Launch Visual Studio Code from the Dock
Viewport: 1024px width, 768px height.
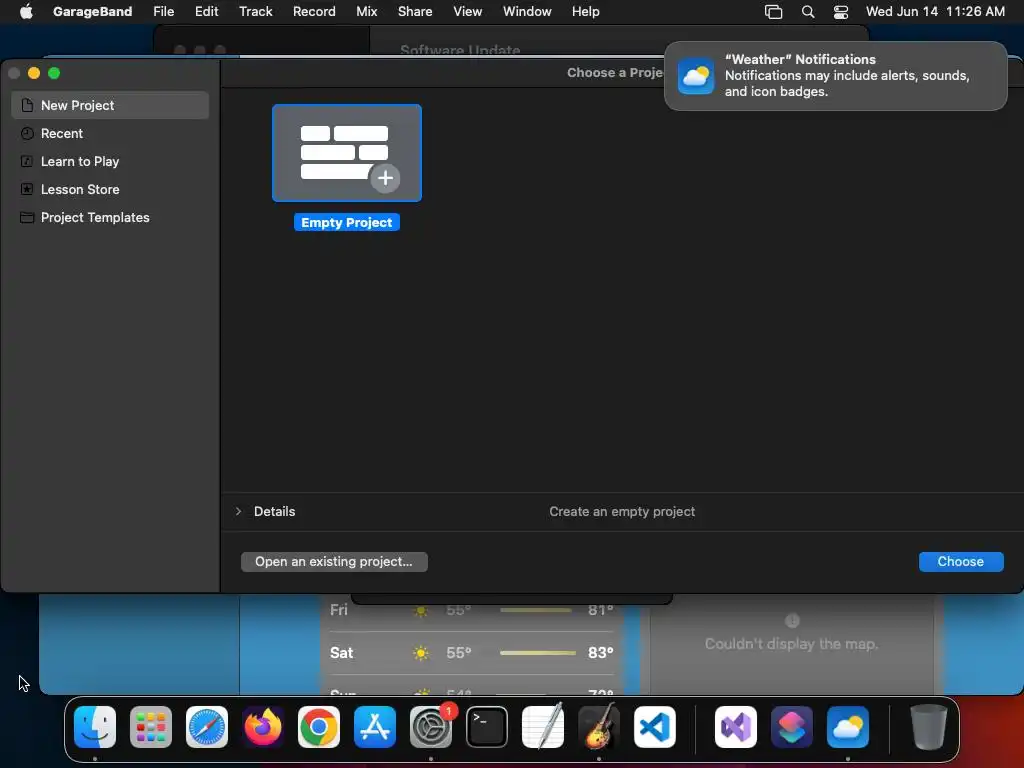click(654, 727)
